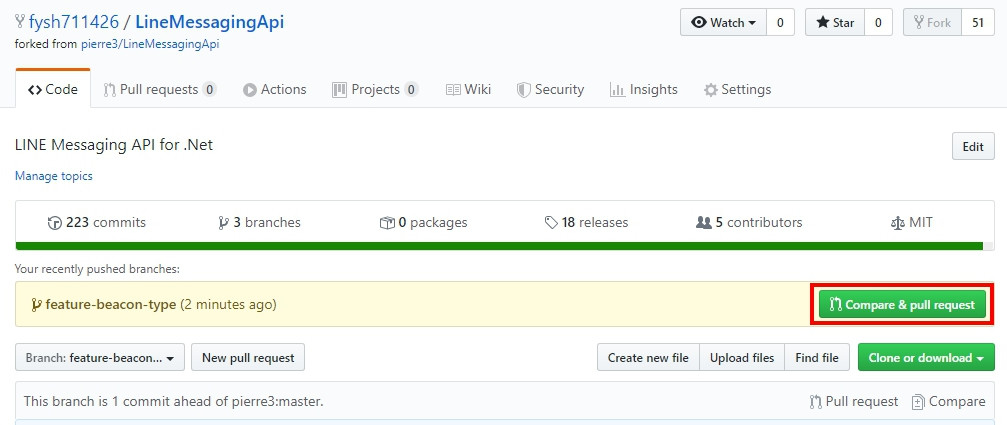Click Edit repository description button

click(x=973, y=146)
